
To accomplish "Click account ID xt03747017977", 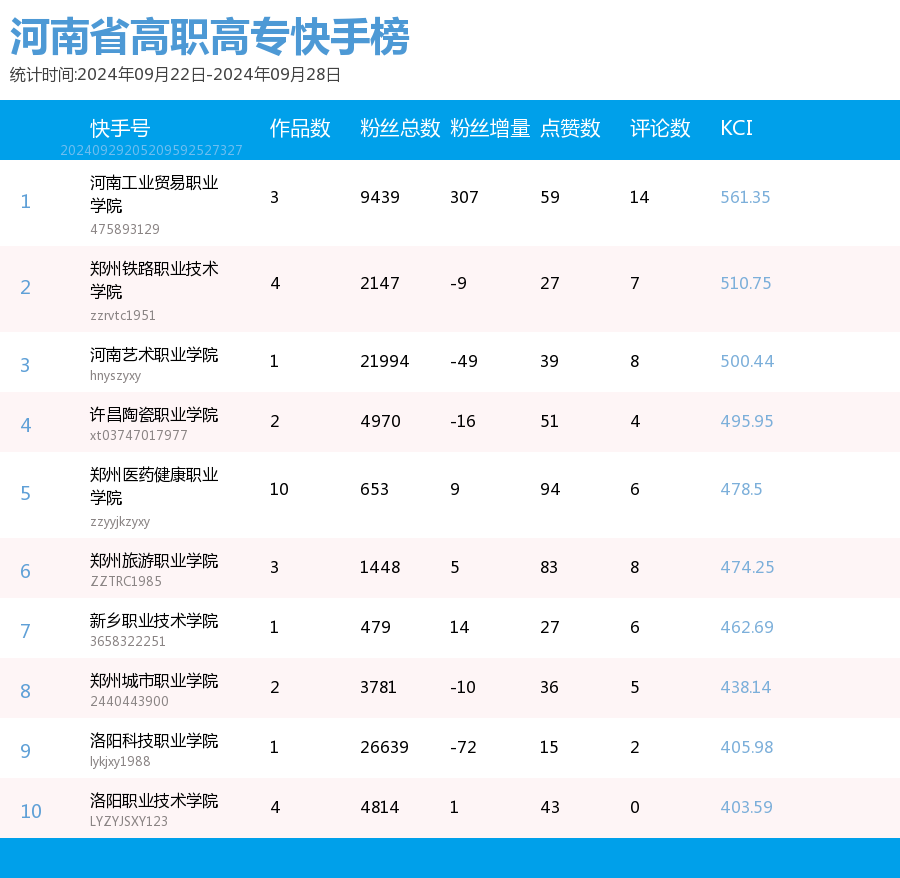I will pos(138,435).
